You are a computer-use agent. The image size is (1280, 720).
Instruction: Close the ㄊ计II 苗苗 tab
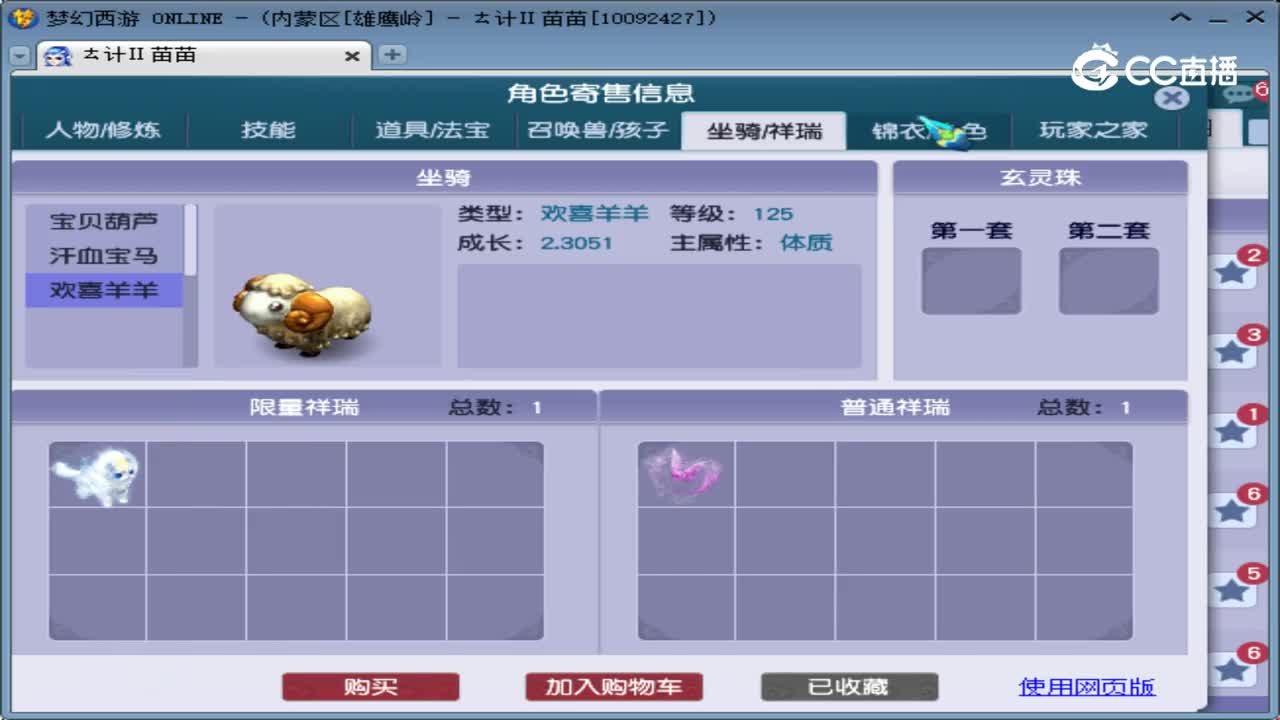tap(352, 56)
